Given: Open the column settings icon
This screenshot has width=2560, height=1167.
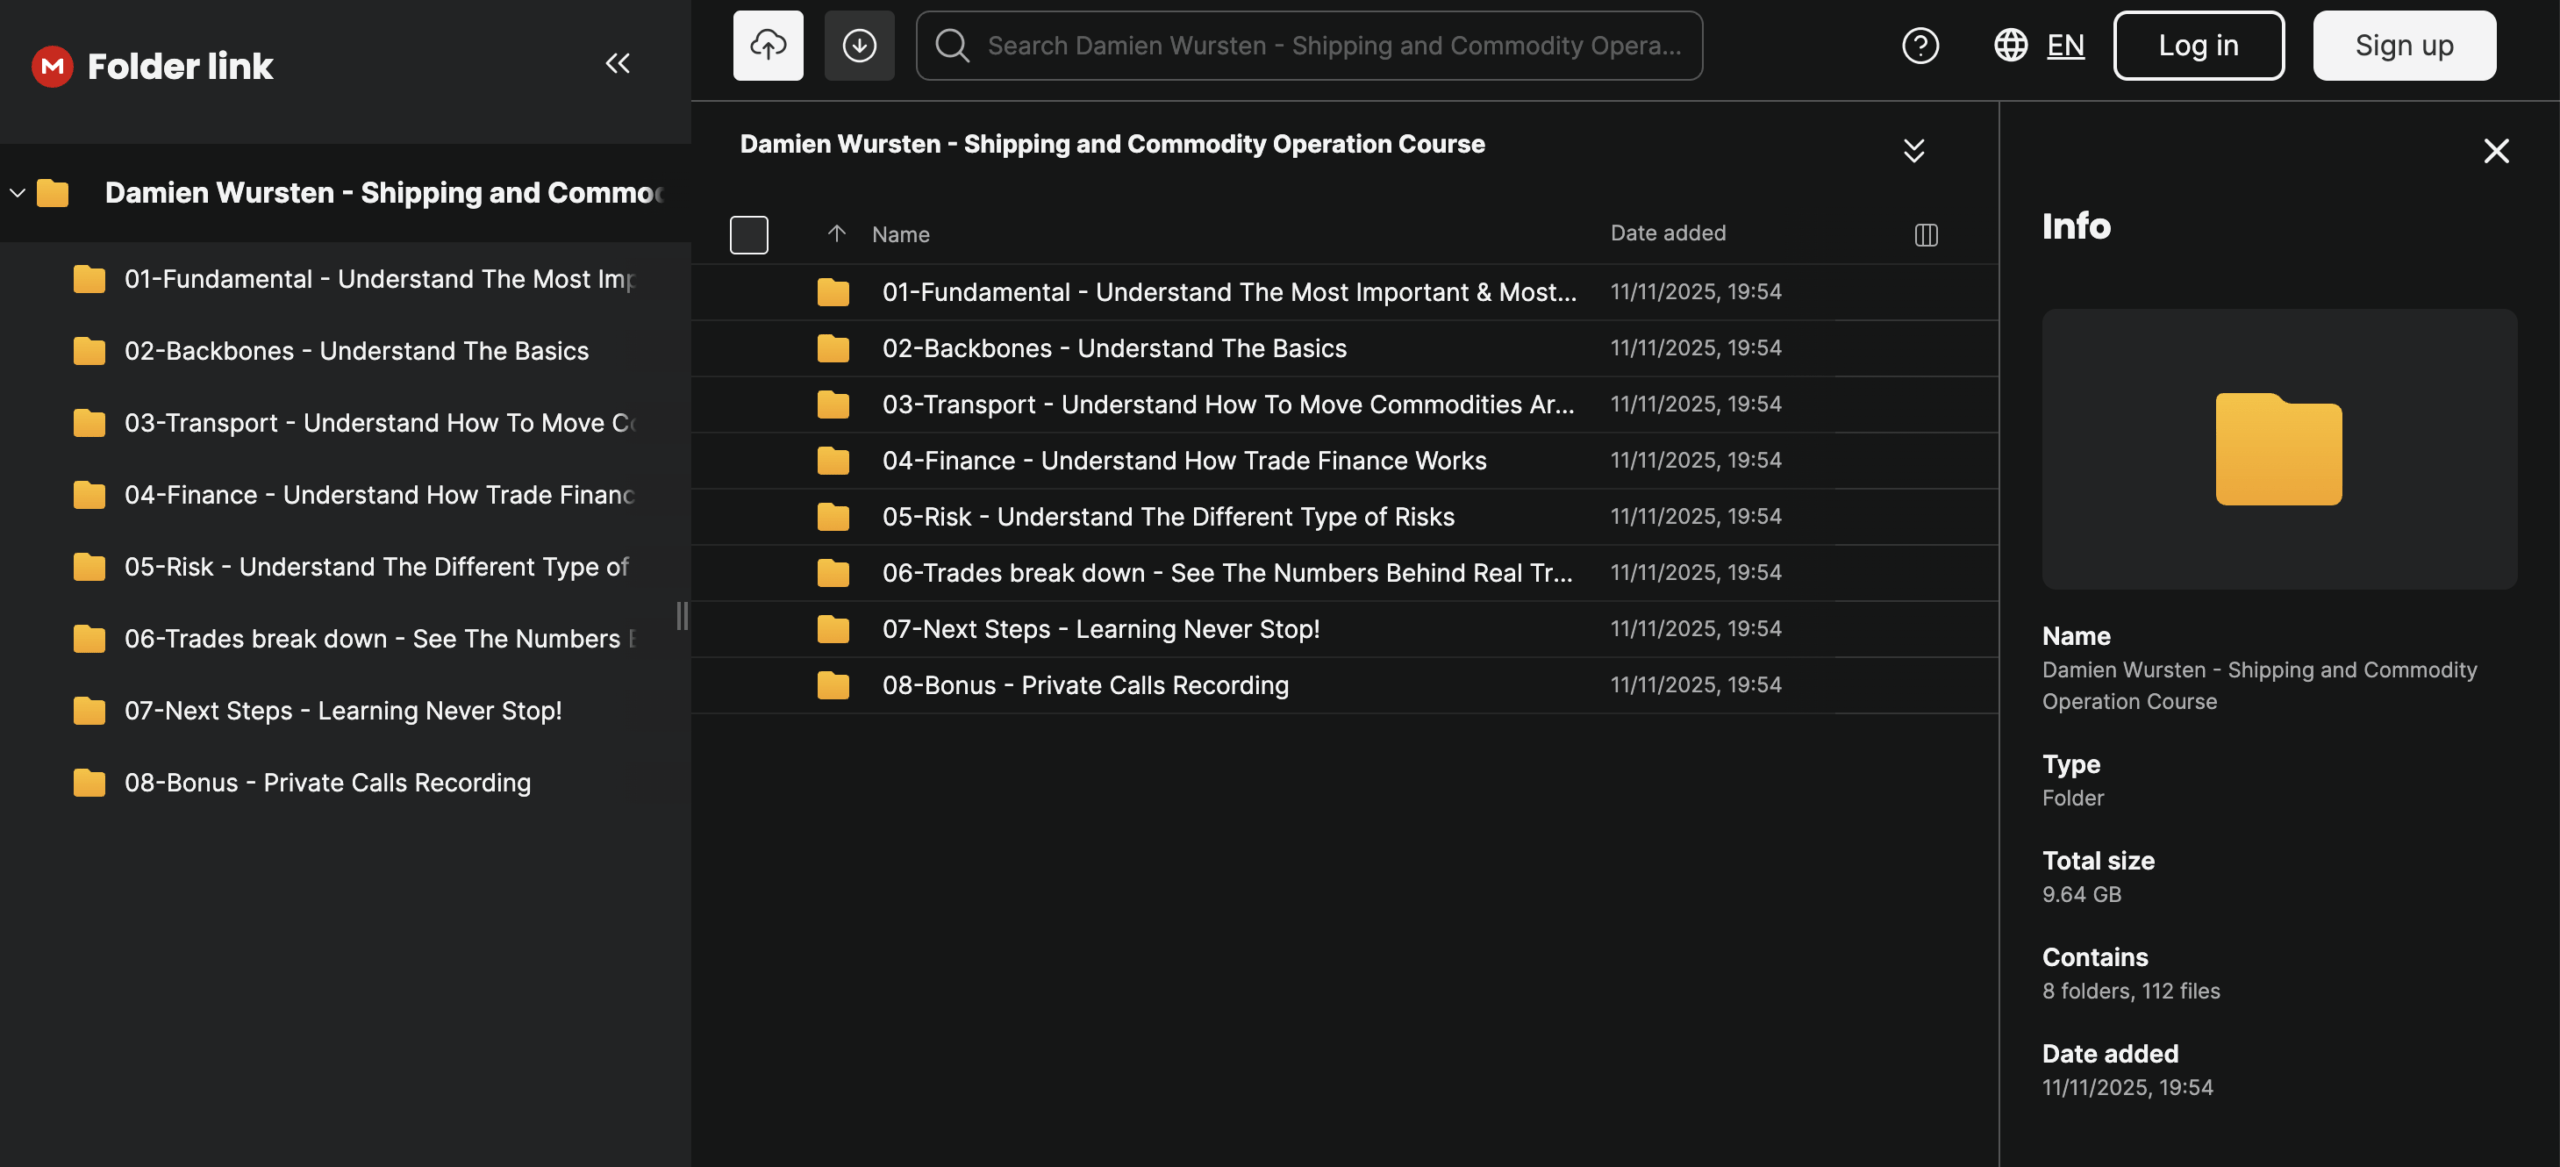Looking at the screenshot, I should tap(1925, 234).
